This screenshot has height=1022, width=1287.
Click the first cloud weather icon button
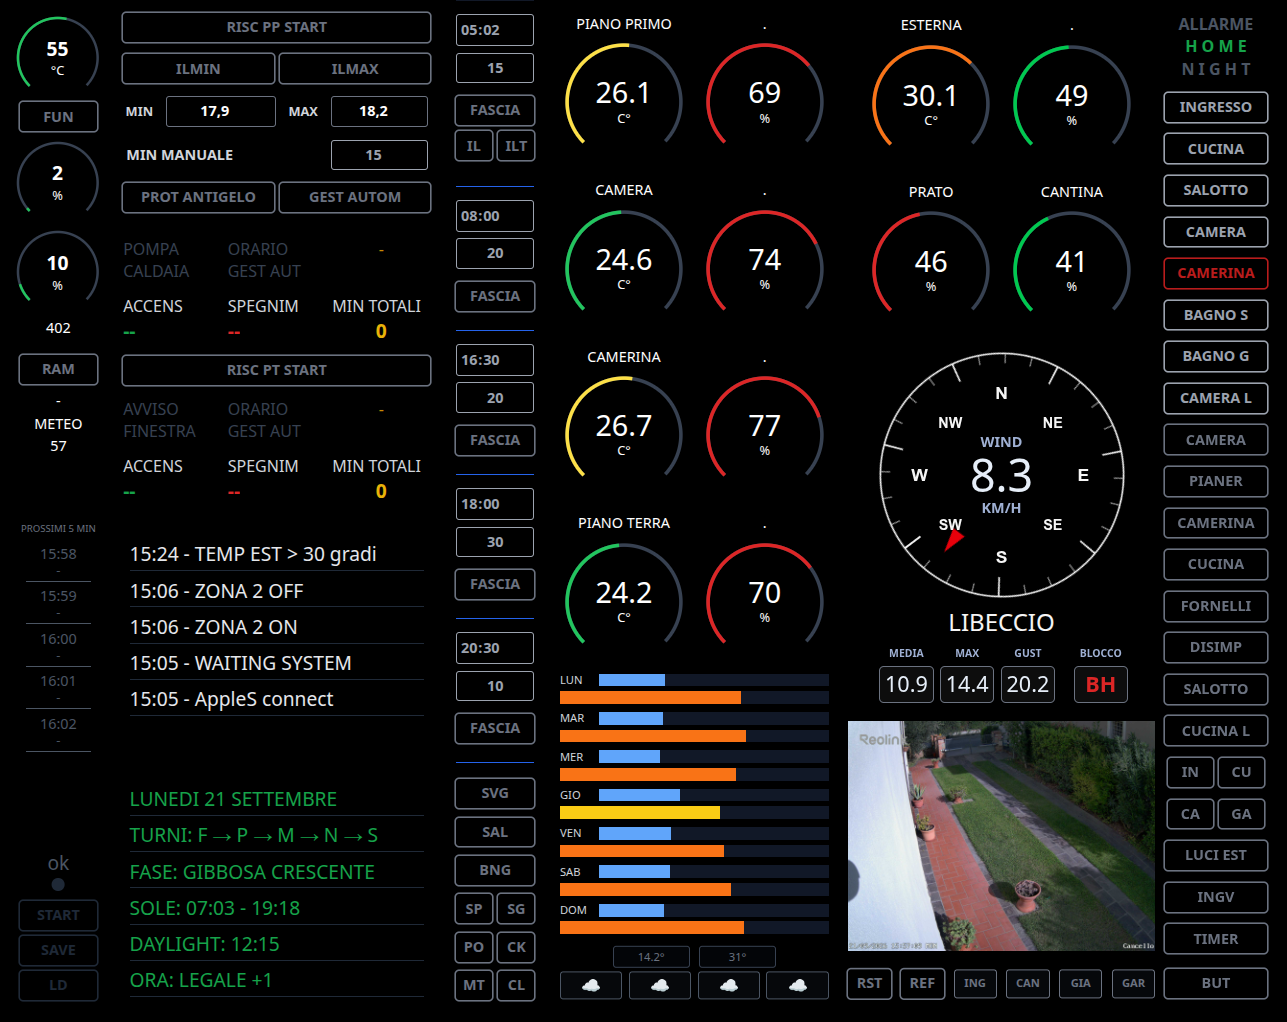(591, 985)
